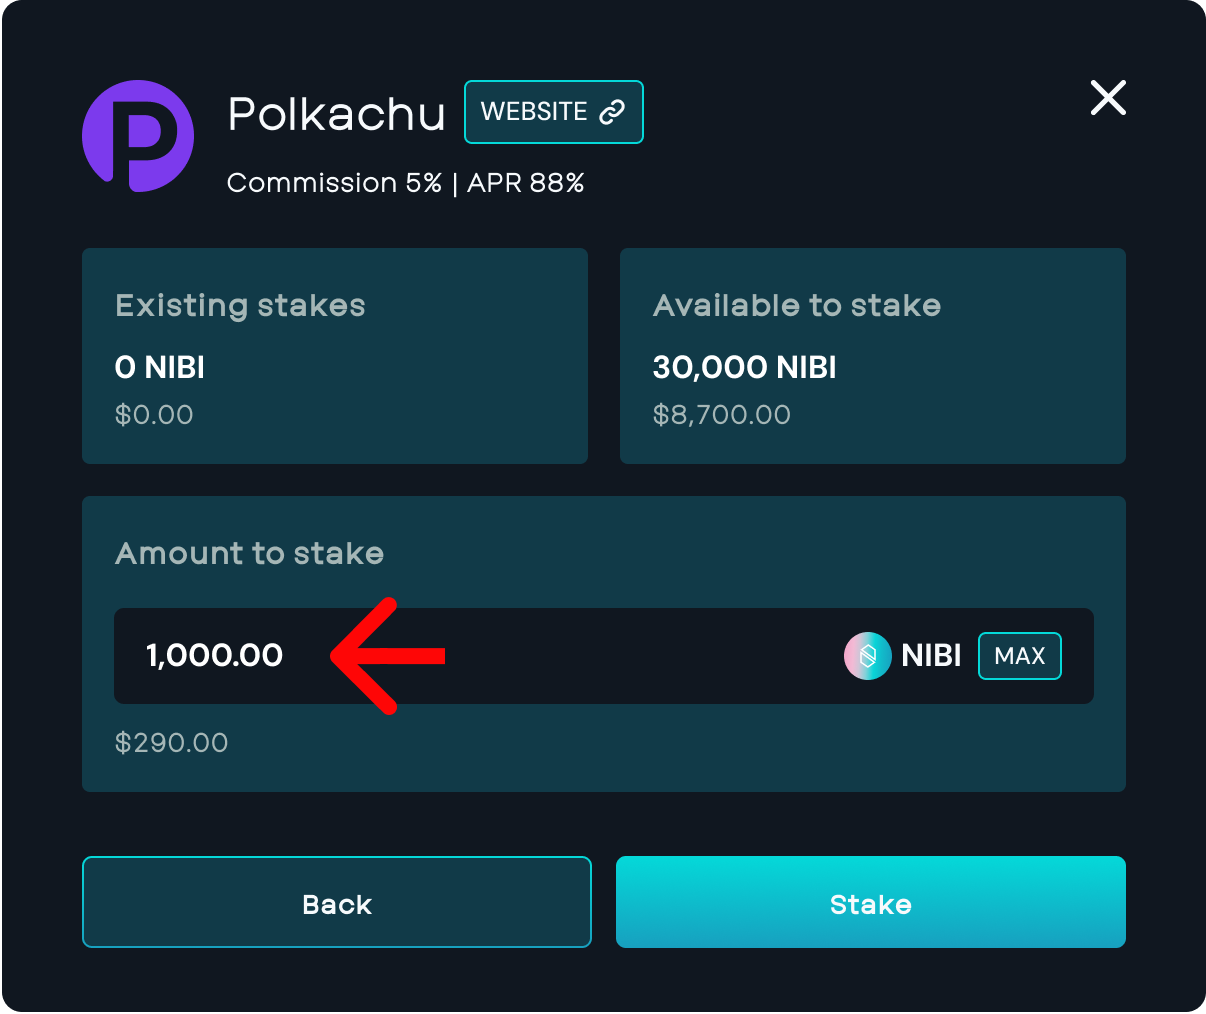This screenshot has height=1014, width=1206.
Task: Expand the Available to stake panel
Action: pyautogui.click(x=872, y=356)
